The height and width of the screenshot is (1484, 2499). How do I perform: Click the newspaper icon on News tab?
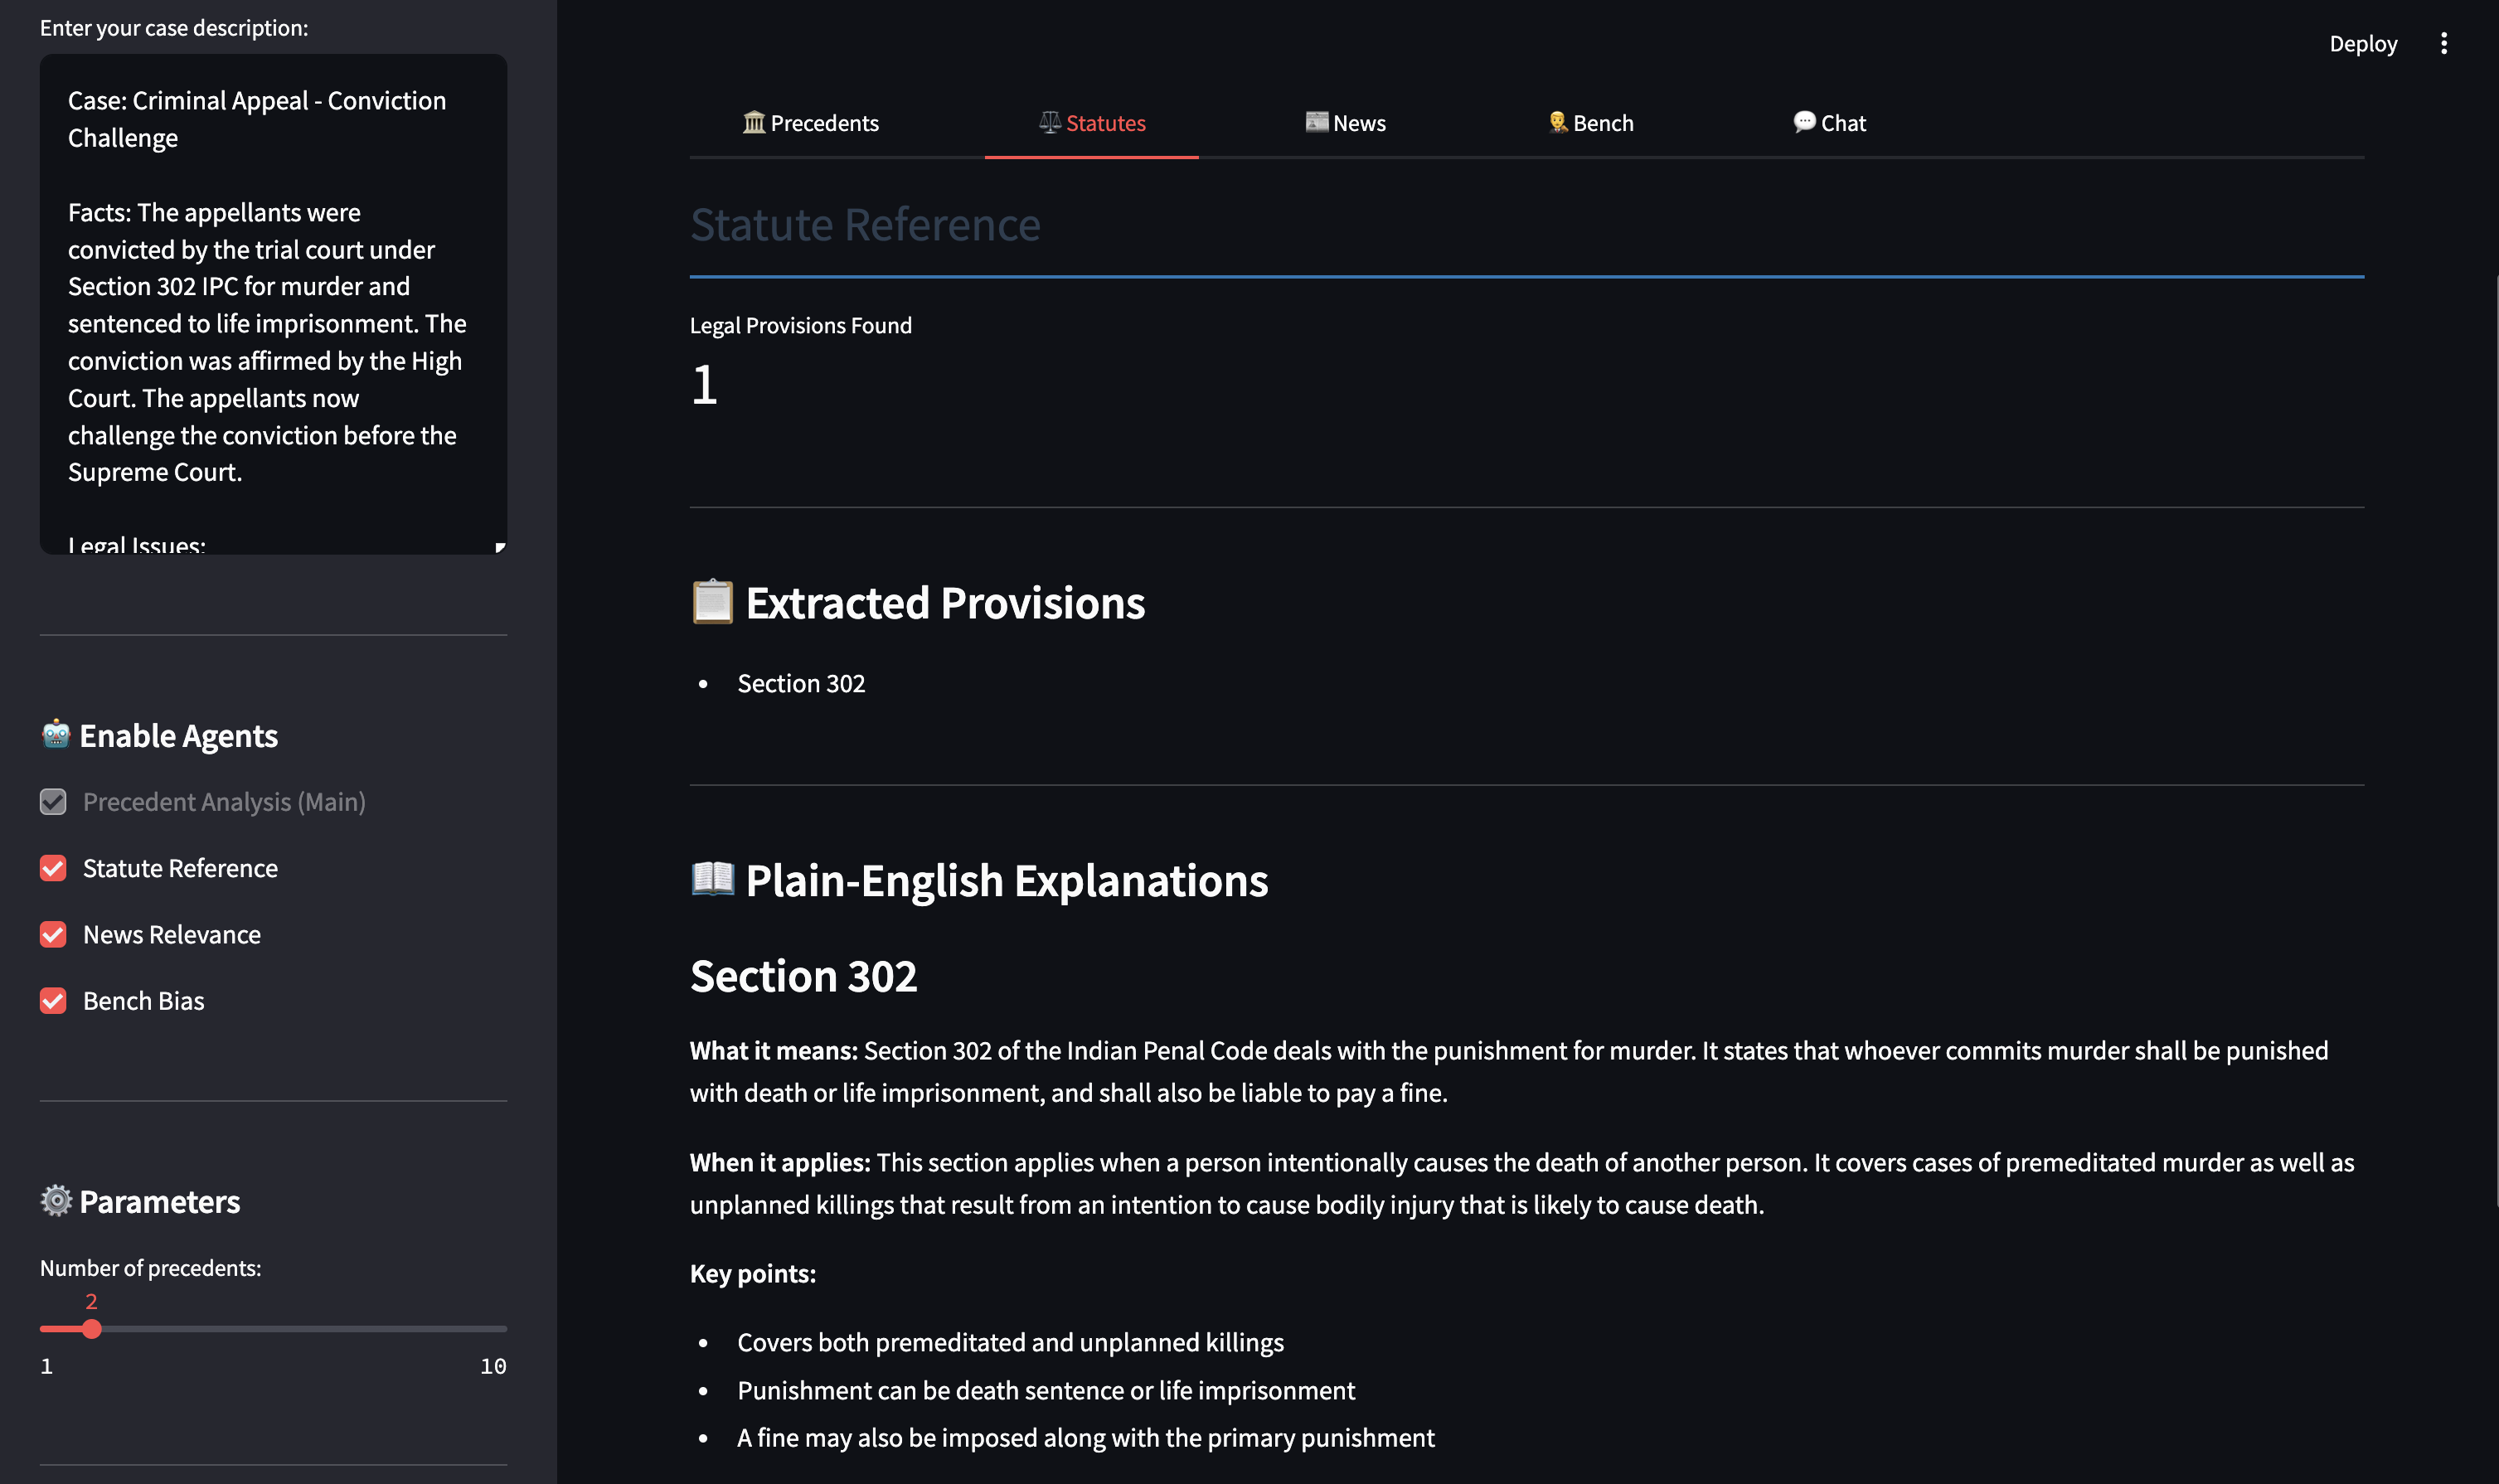click(1316, 122)
